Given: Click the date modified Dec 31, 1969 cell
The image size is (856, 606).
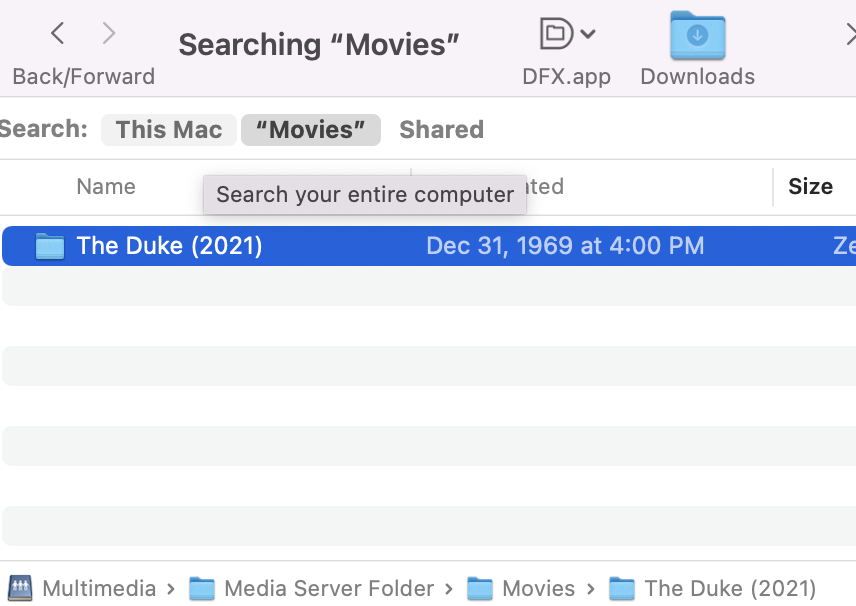Looking at the screenshot, I should [x=565, y=246].
